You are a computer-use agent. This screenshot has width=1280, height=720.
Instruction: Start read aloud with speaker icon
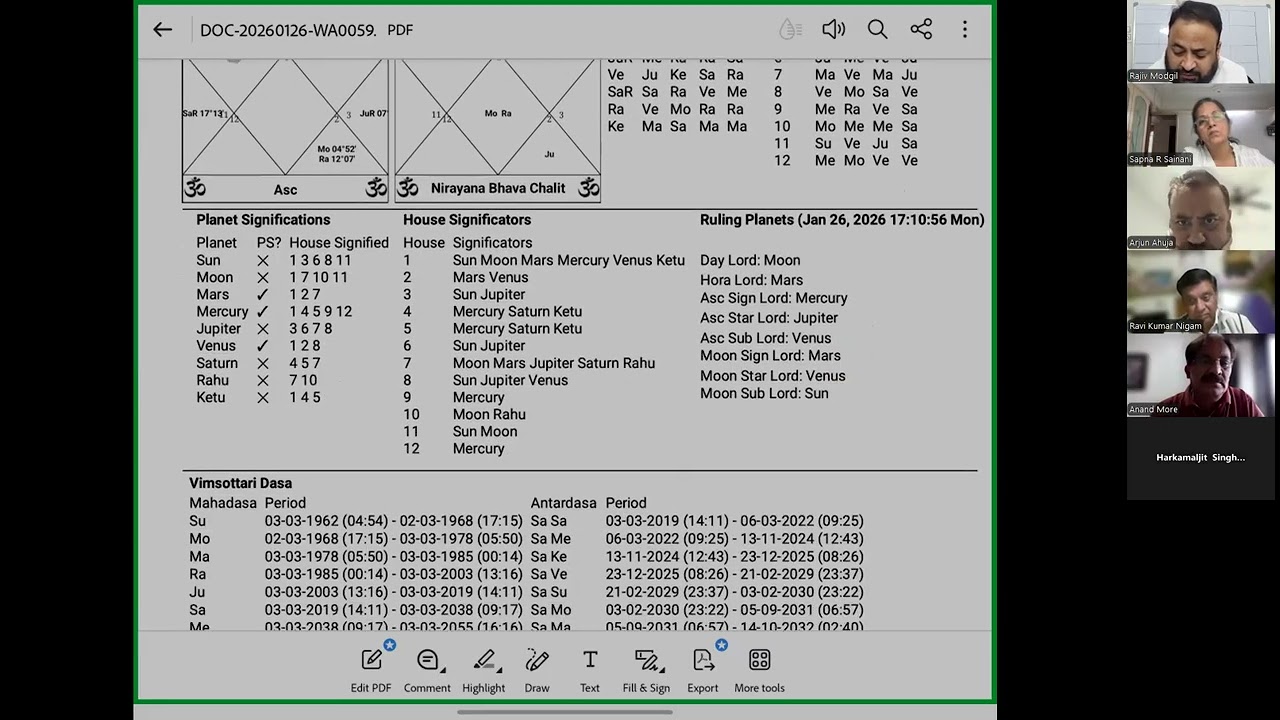click(834, 30)
